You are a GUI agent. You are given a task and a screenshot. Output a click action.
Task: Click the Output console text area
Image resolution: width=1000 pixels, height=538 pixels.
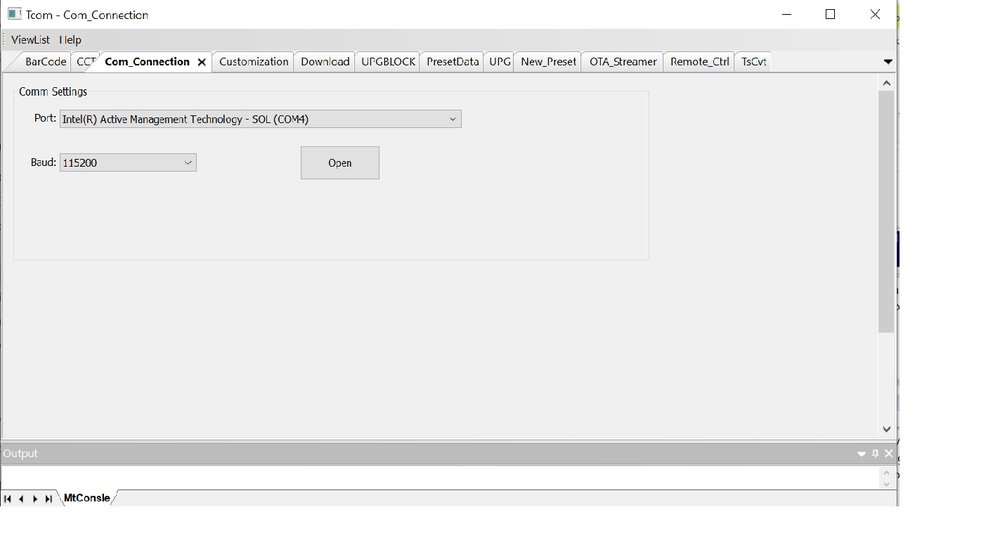(x=440, y=477)
